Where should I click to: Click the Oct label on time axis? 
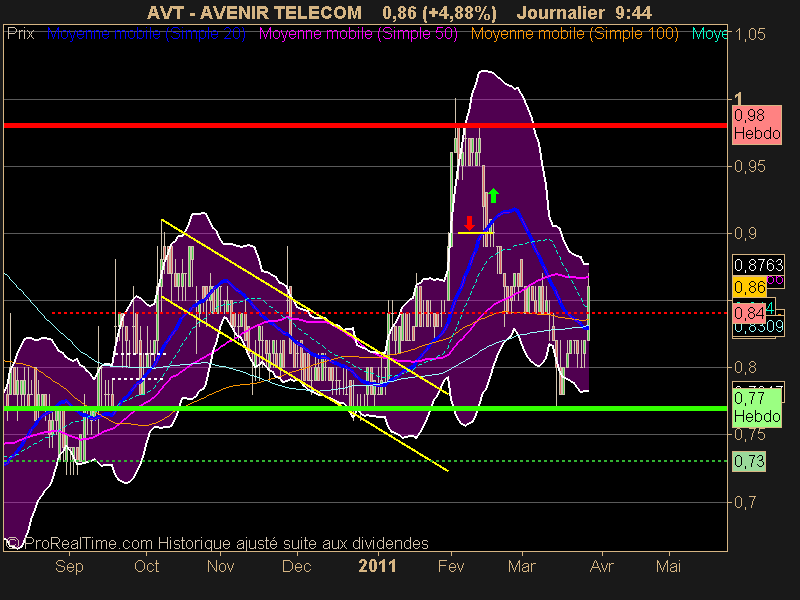pos(146,566)
